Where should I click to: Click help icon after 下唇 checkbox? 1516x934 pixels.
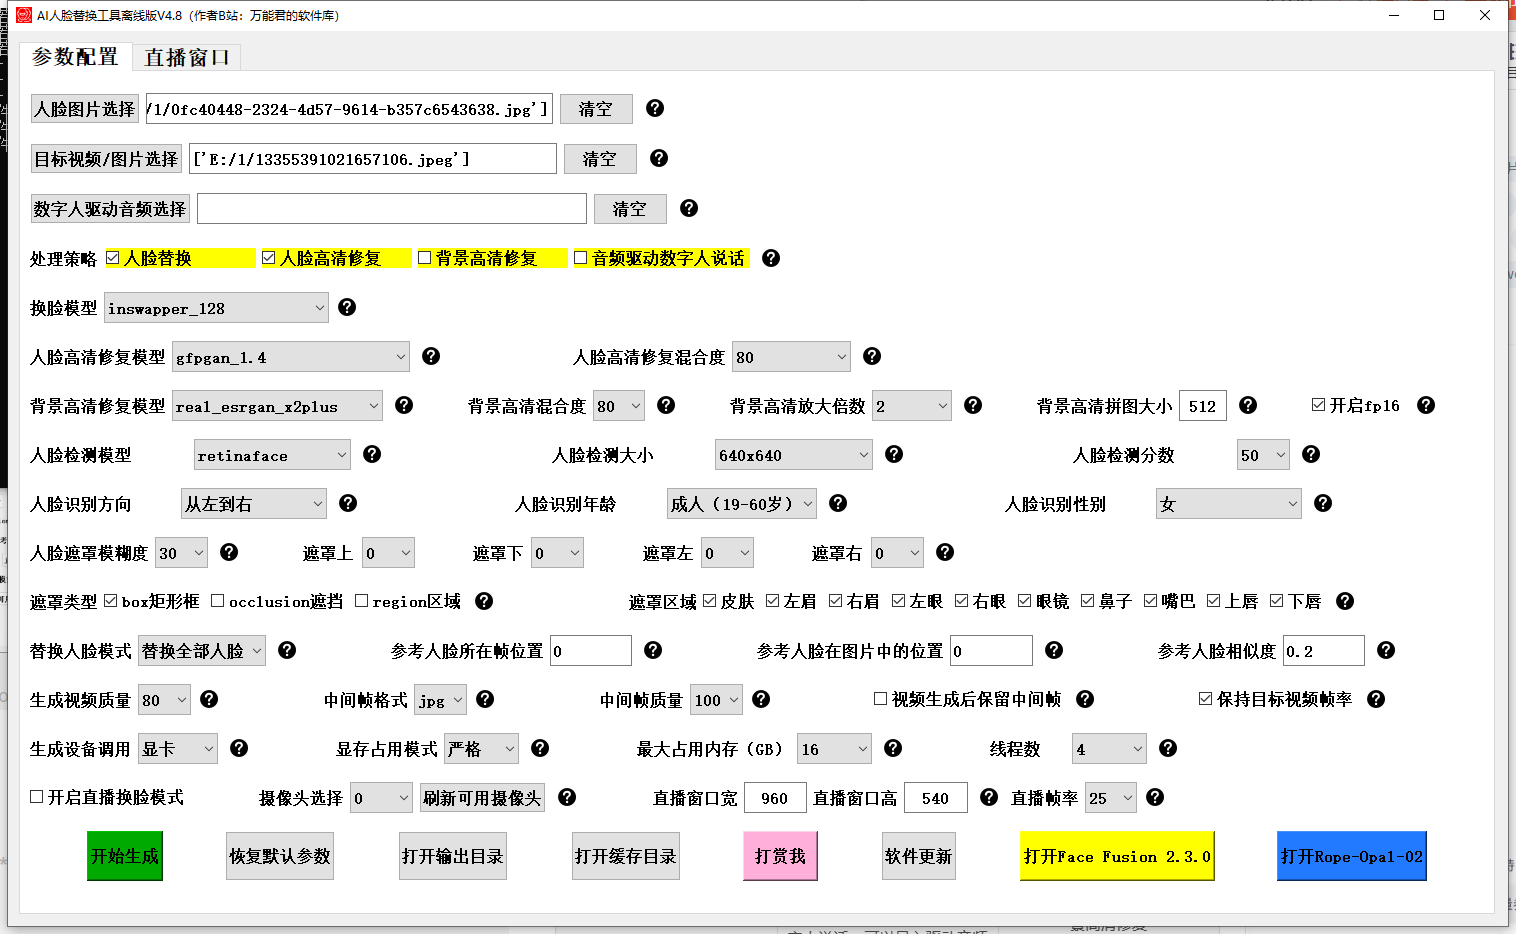click(1345, 601)
